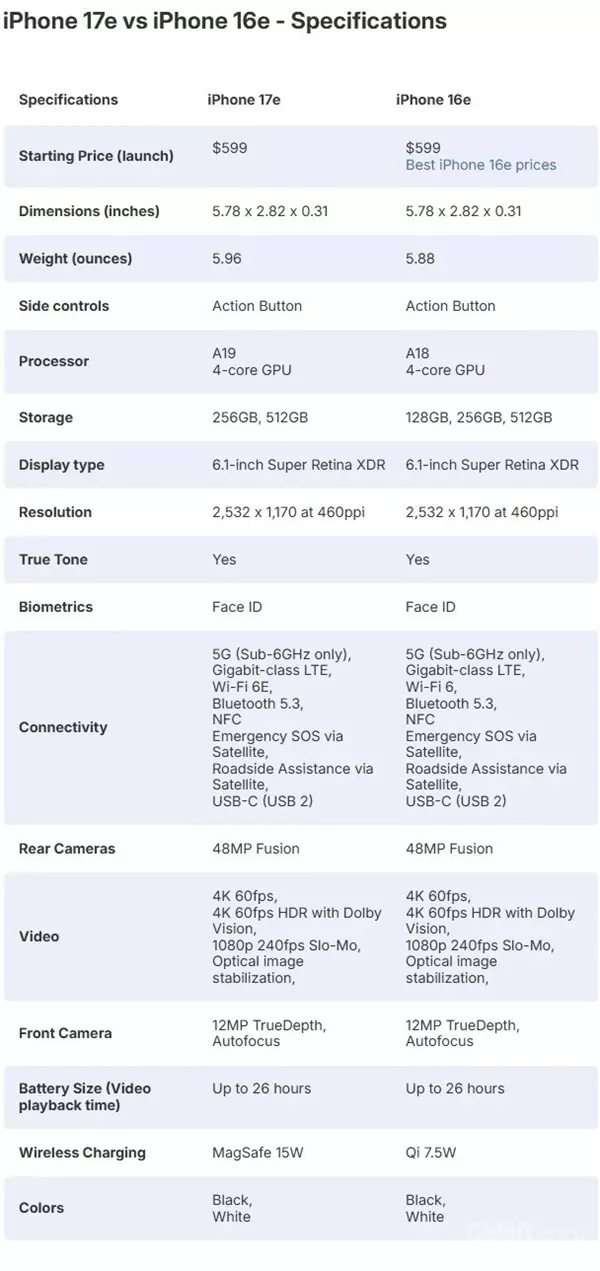Click the iPhone 16e column header

point(433,100)
